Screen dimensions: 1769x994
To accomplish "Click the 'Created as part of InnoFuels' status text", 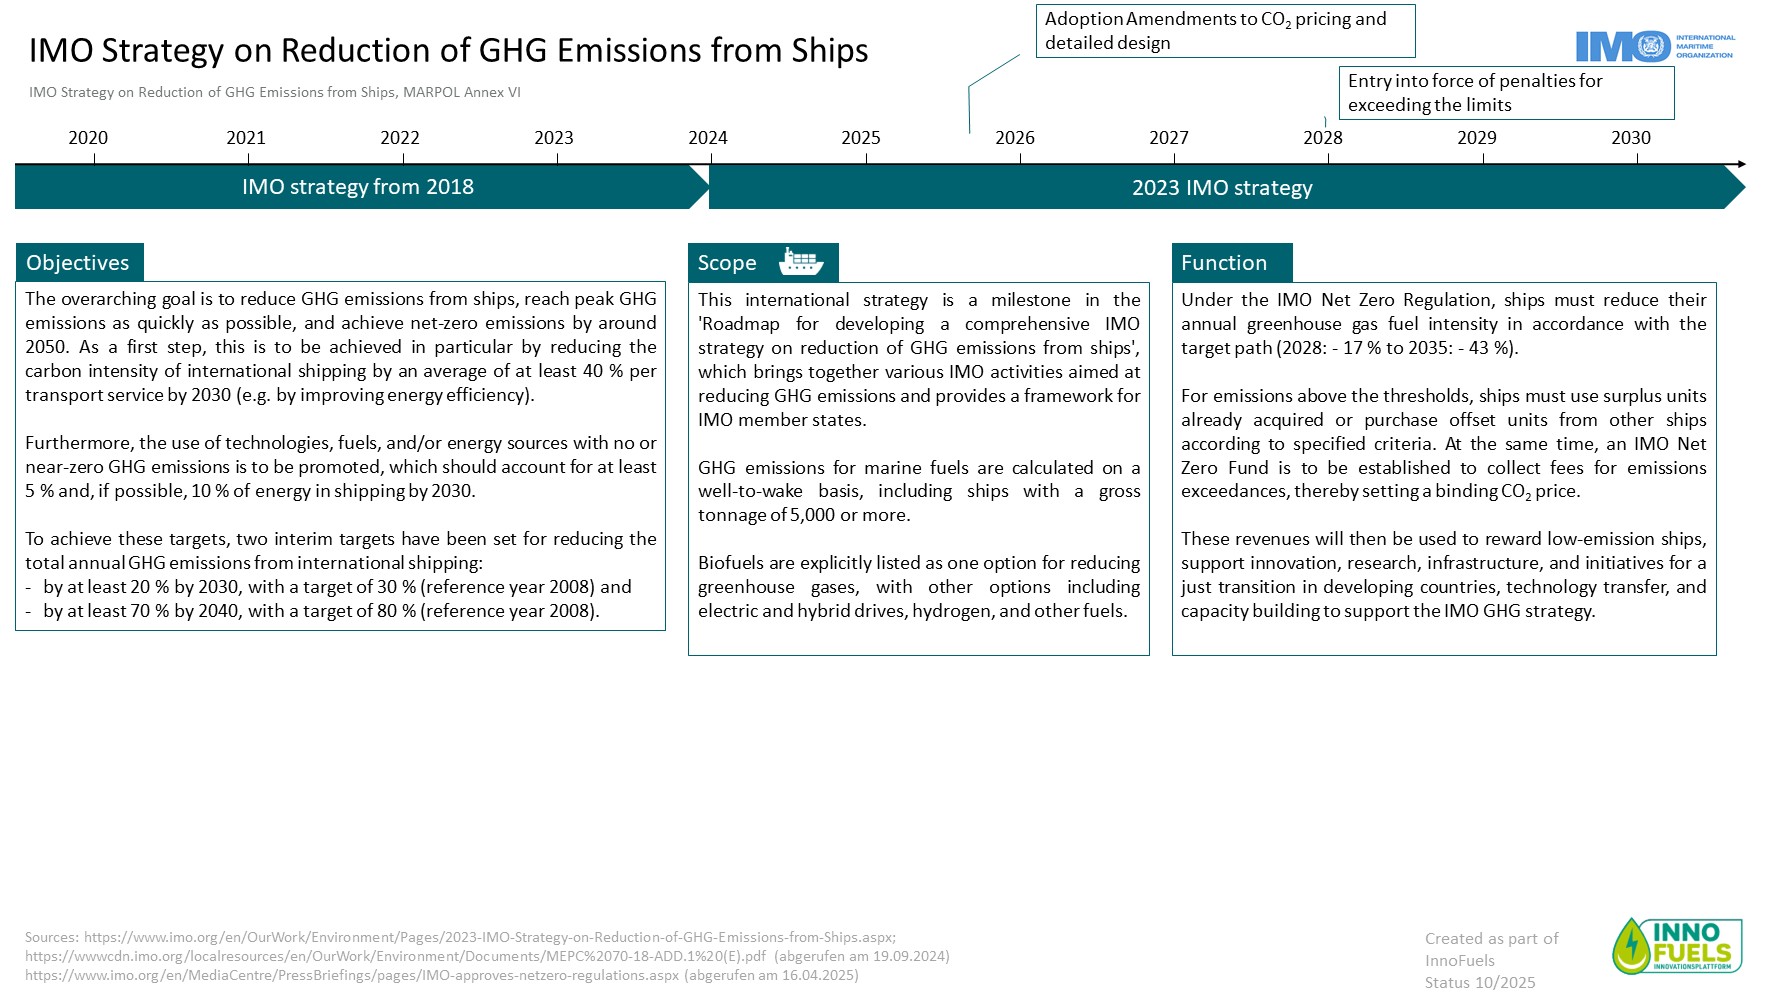I will click(1490, 960).
